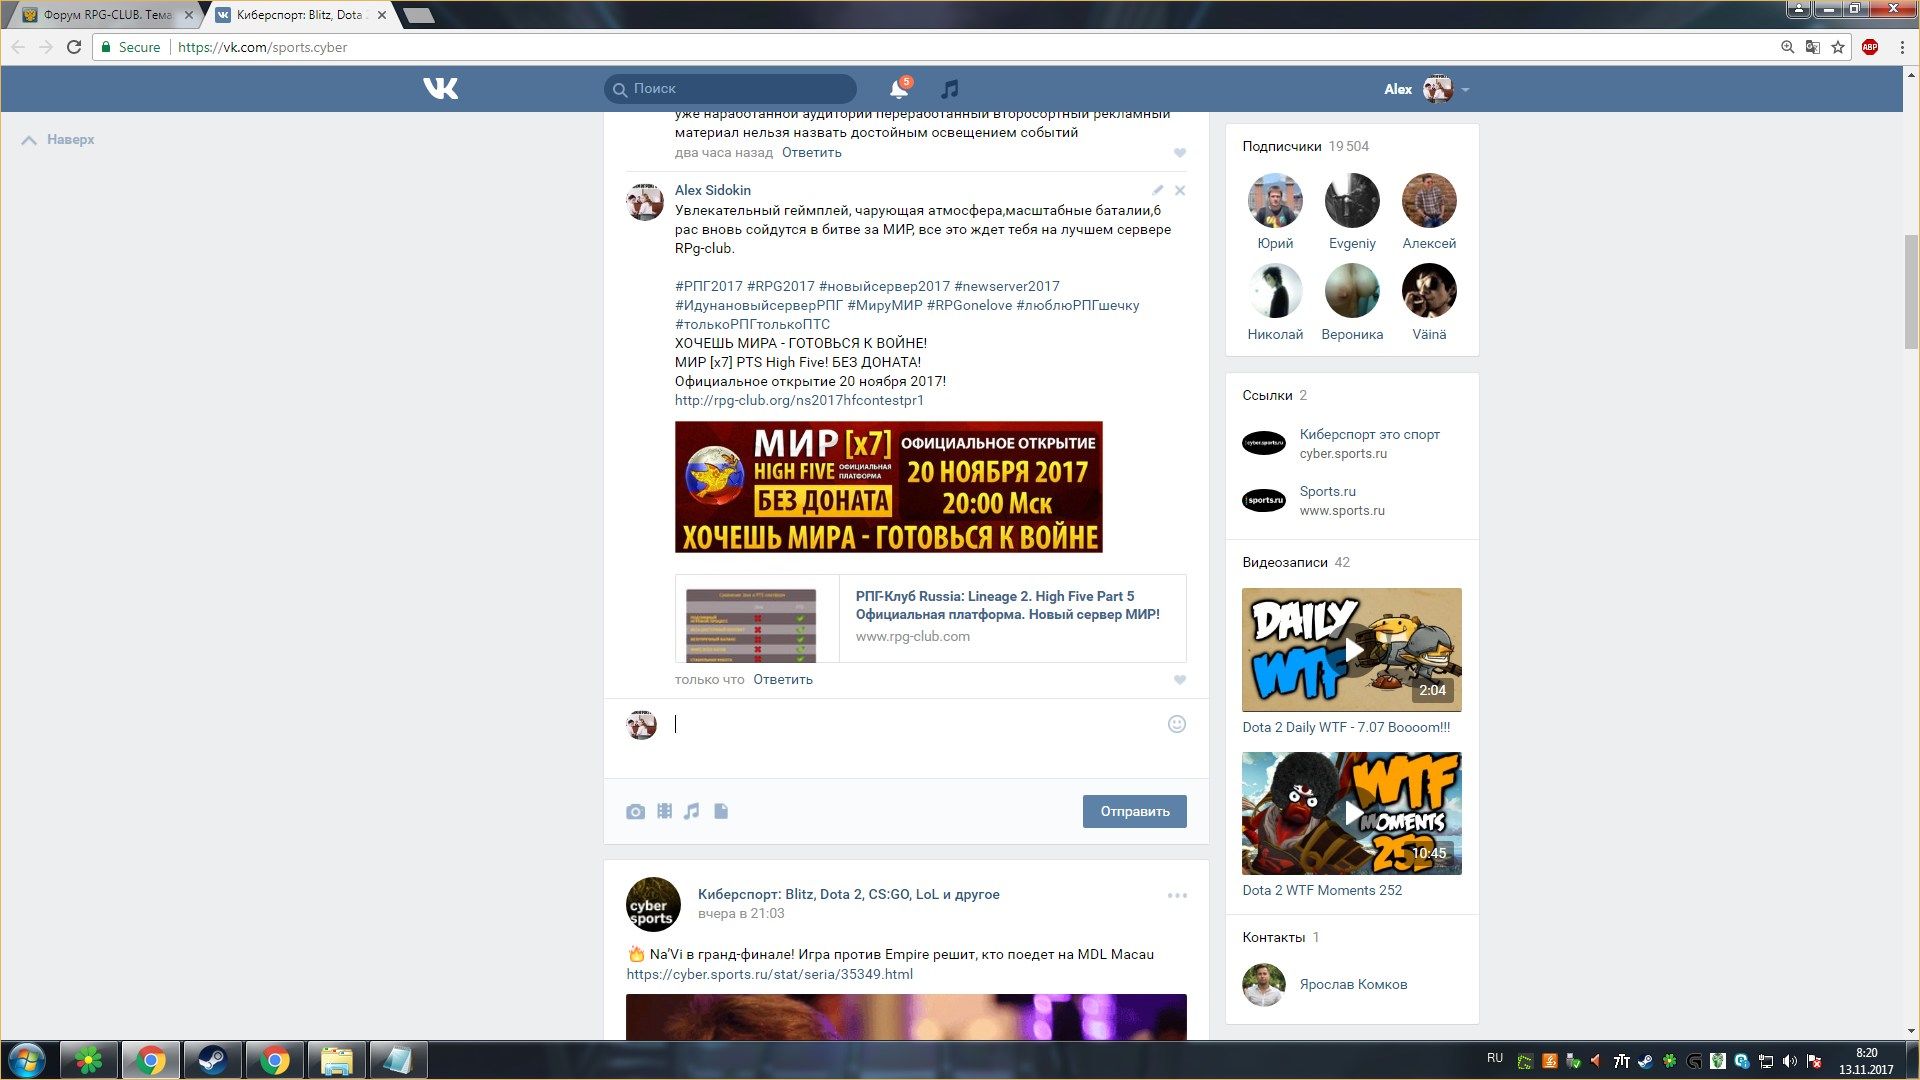Attach a document to the comment
This screenshot has width=1920, height=1080.
(x=721, y=811)
